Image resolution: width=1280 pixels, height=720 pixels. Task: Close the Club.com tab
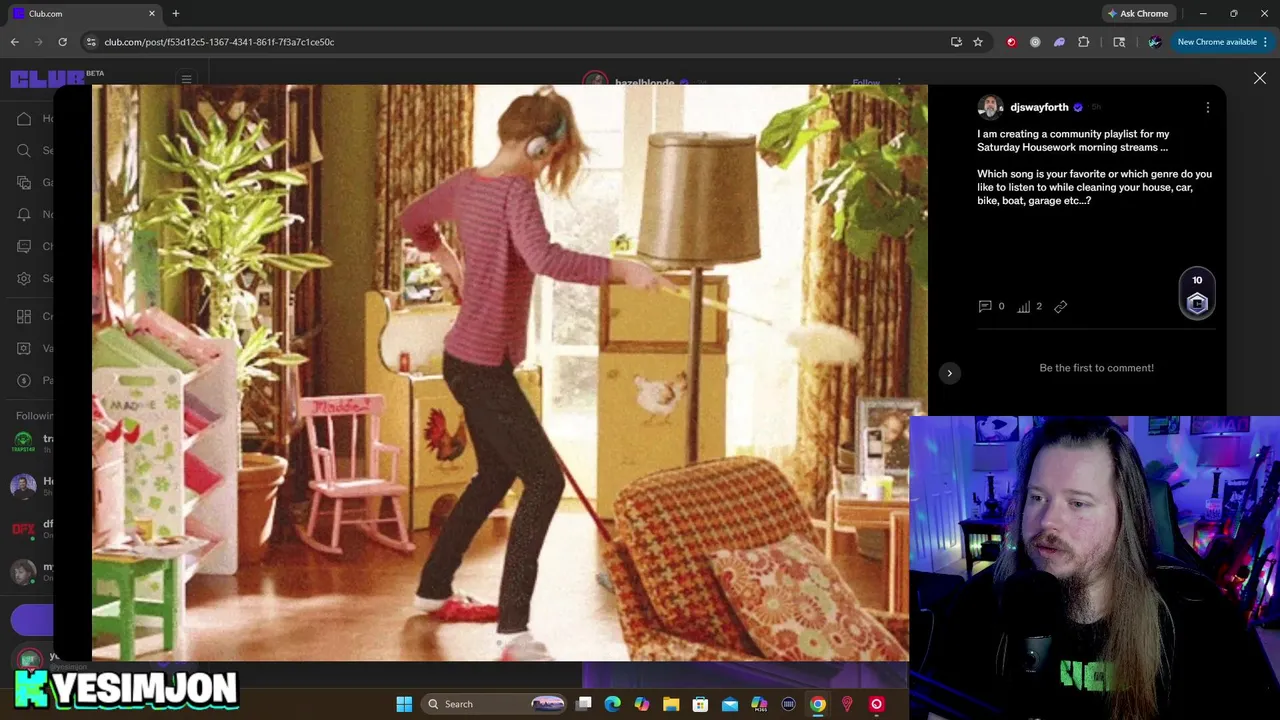[x=152, y=13]
